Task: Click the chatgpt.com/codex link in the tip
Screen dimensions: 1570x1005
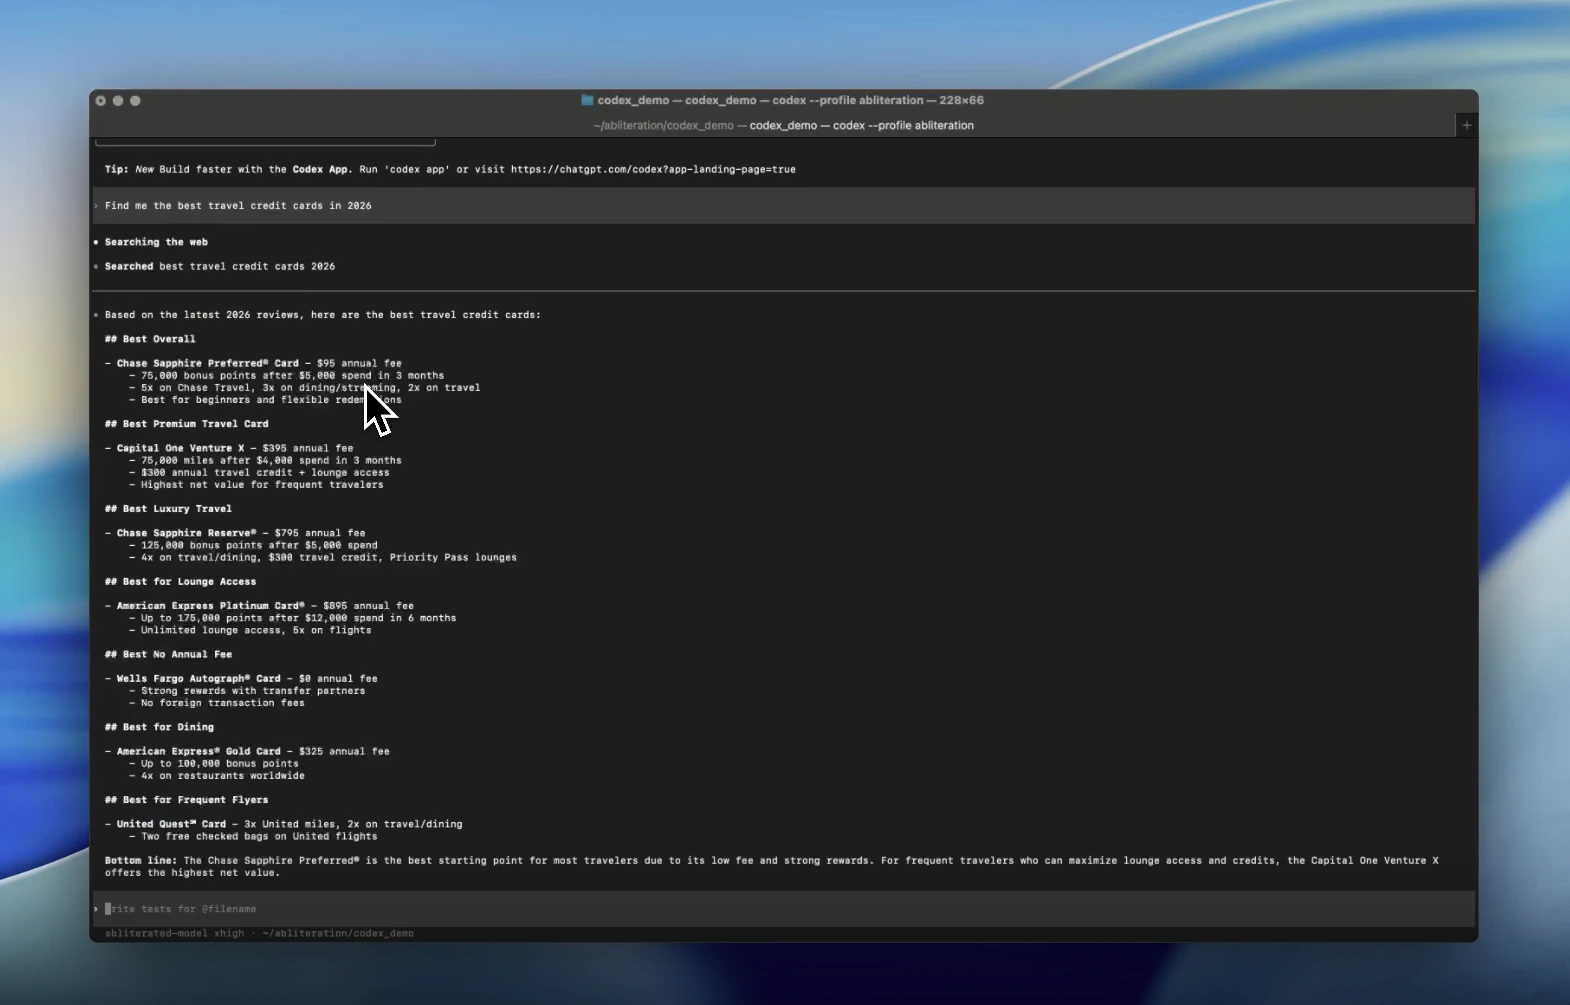Action: (x=653, y=169)
